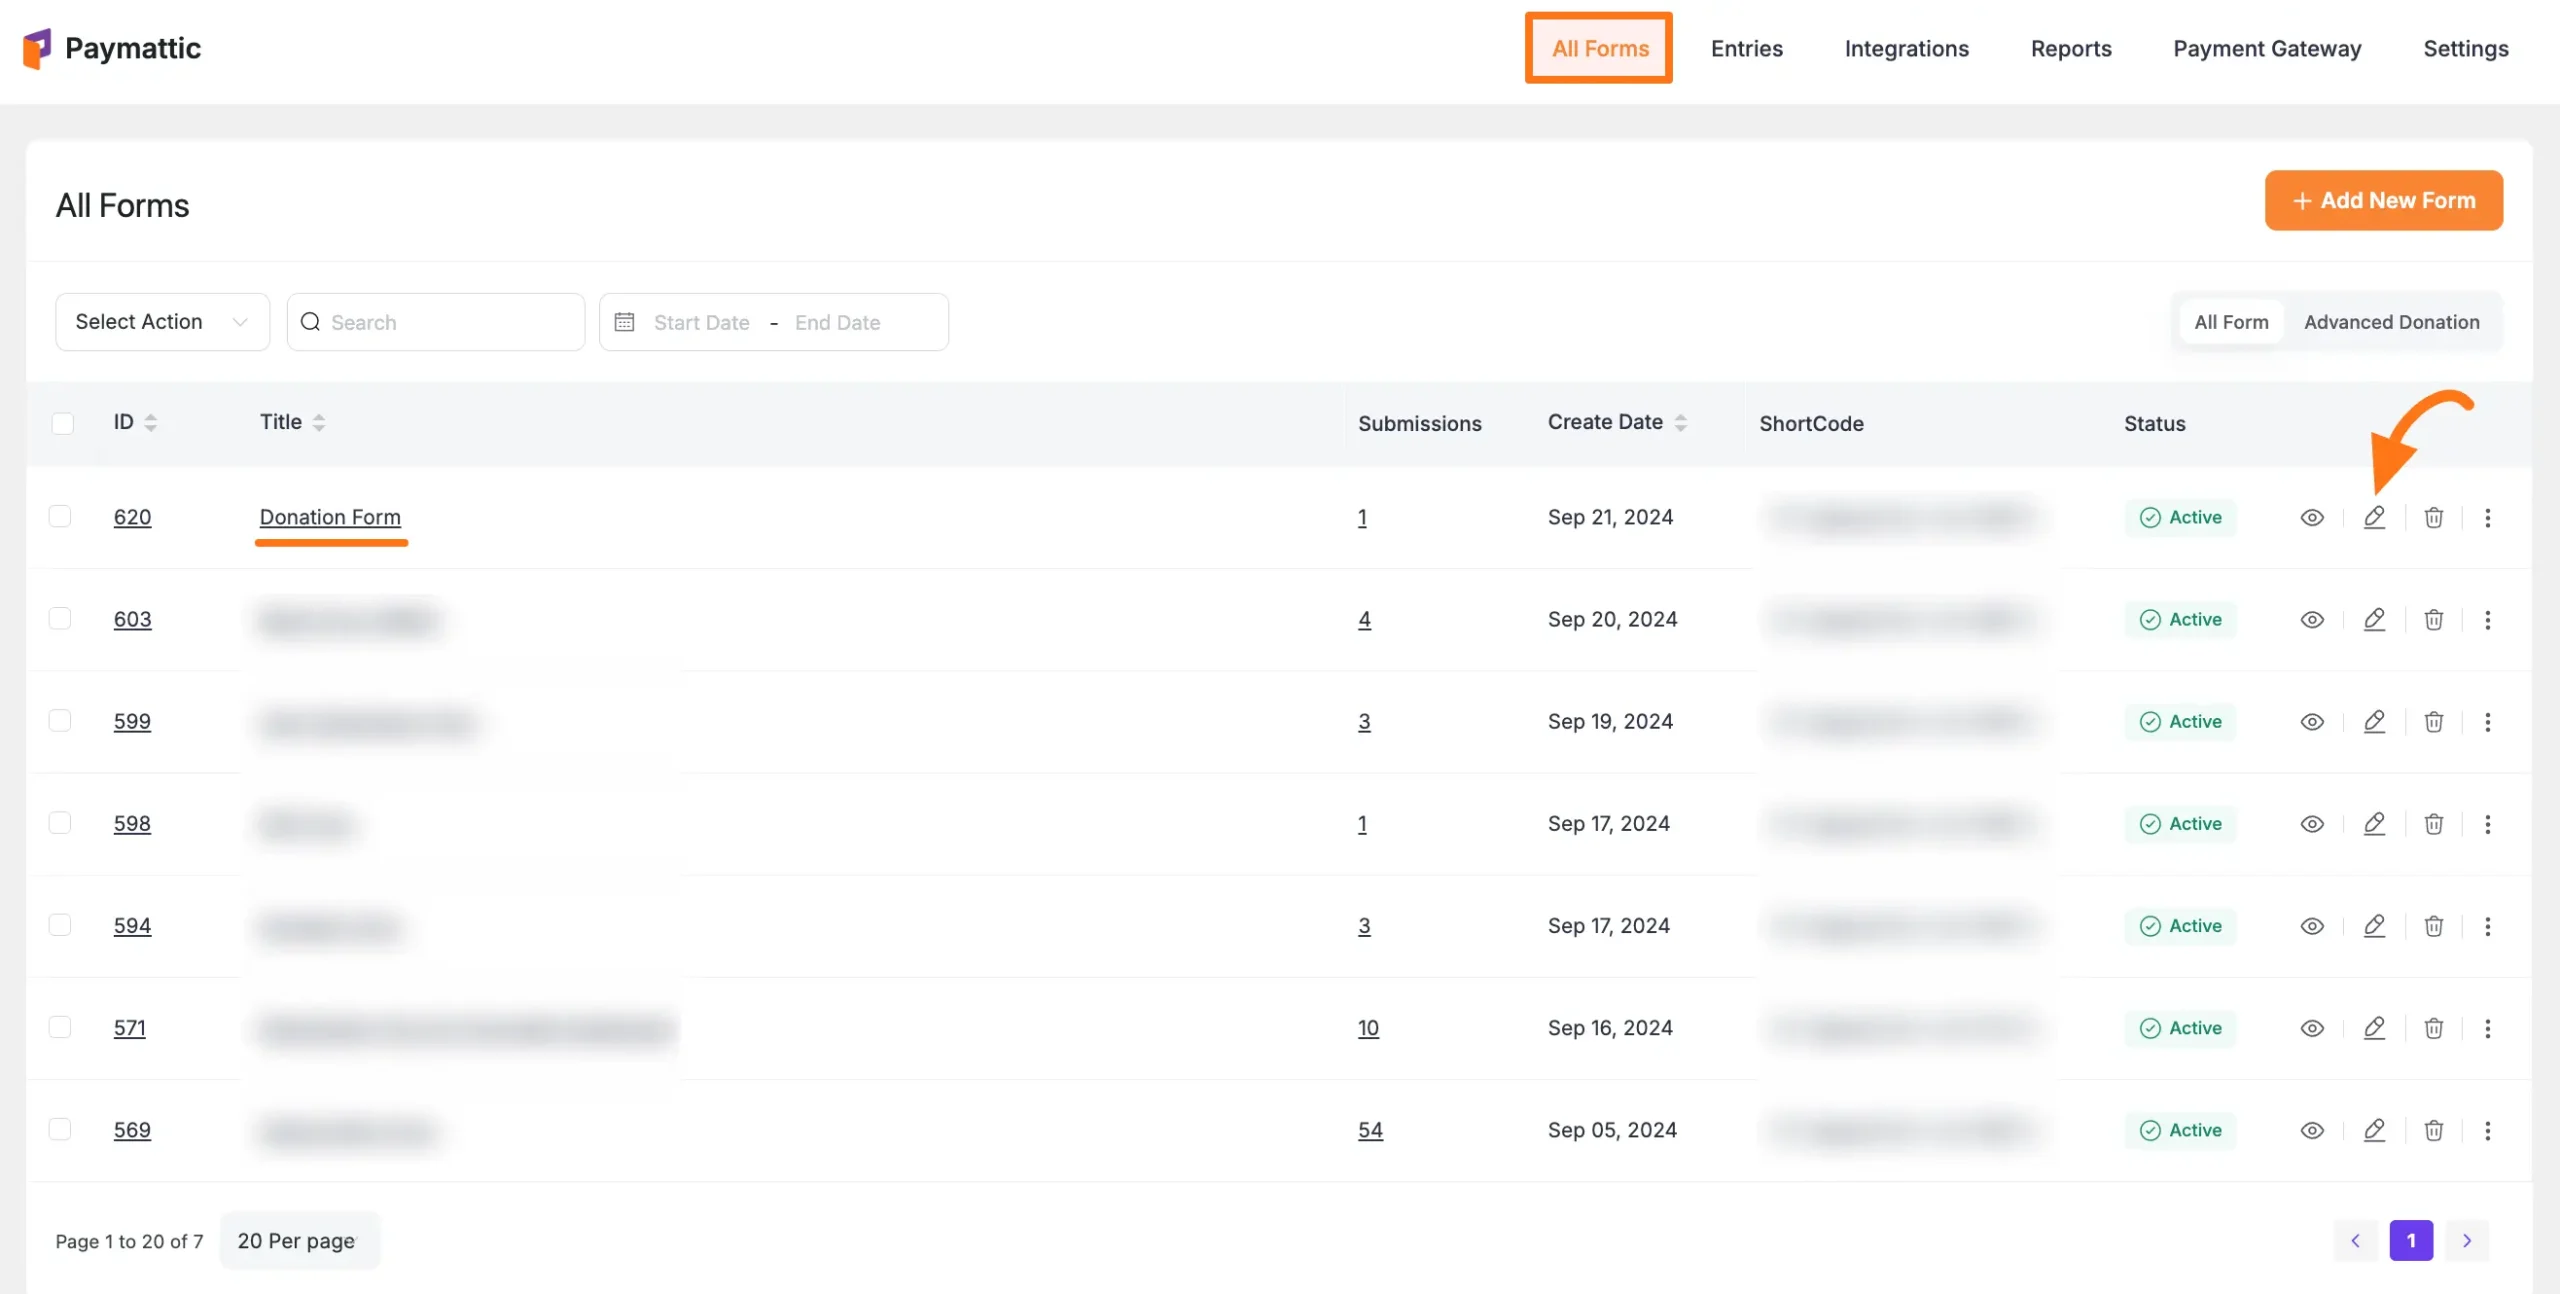Click the trash icon for form 571
The height and width of the screenshot is (1294, 2560).
2433,1028
